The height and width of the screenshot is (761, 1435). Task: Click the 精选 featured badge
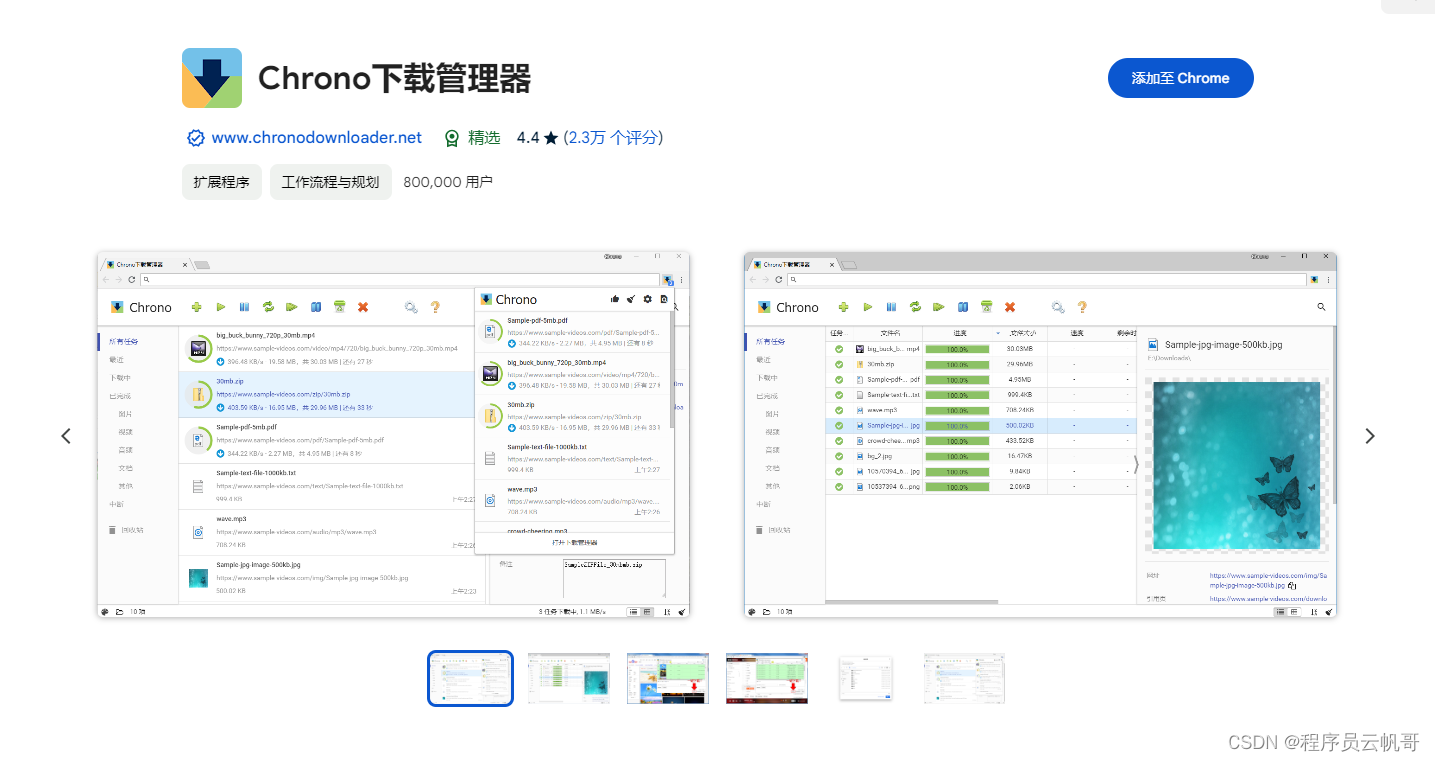[x=472, y=138]
